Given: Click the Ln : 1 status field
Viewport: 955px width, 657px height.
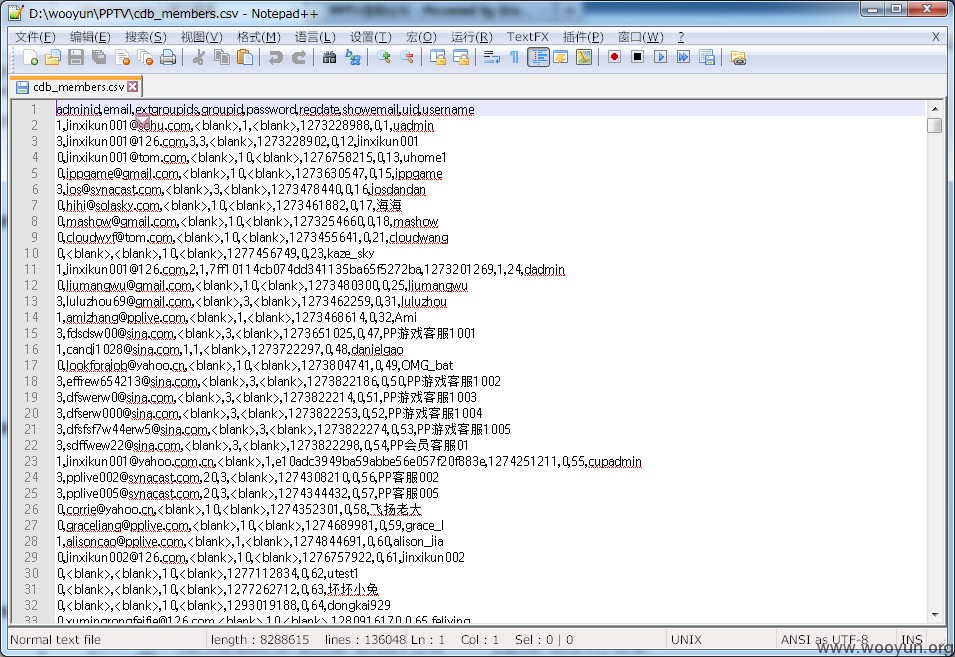Looking at the screenshot, I should pos(428,640).
